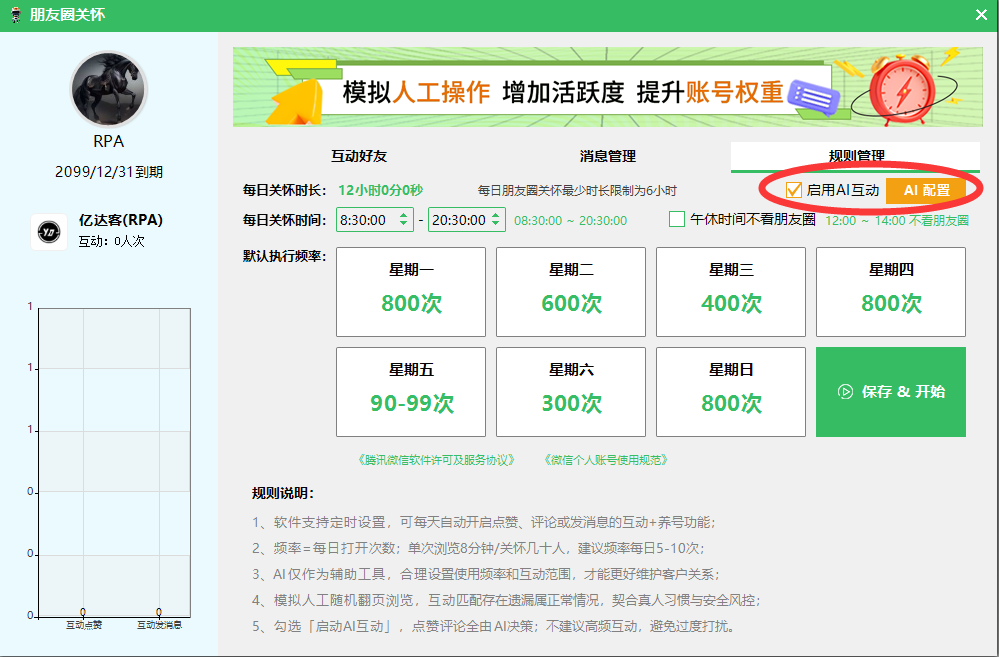Disable the 启用AI互动 checkbox
999x657 pixels.
point(794,190)
